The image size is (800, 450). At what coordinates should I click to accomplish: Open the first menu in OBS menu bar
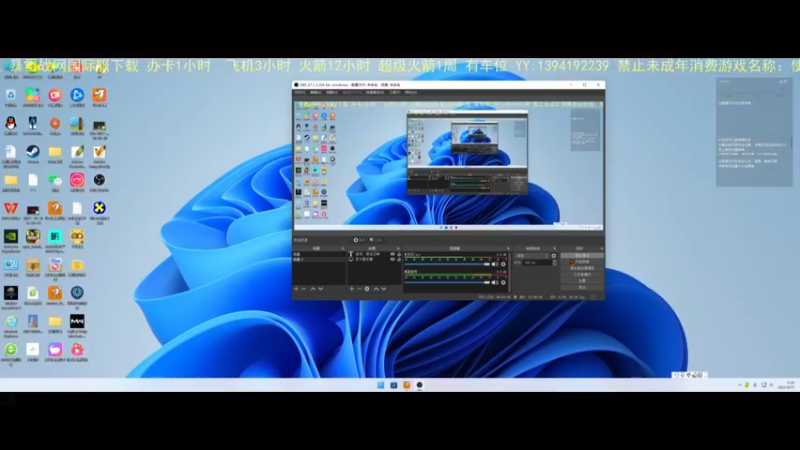[x=300, y=92]
